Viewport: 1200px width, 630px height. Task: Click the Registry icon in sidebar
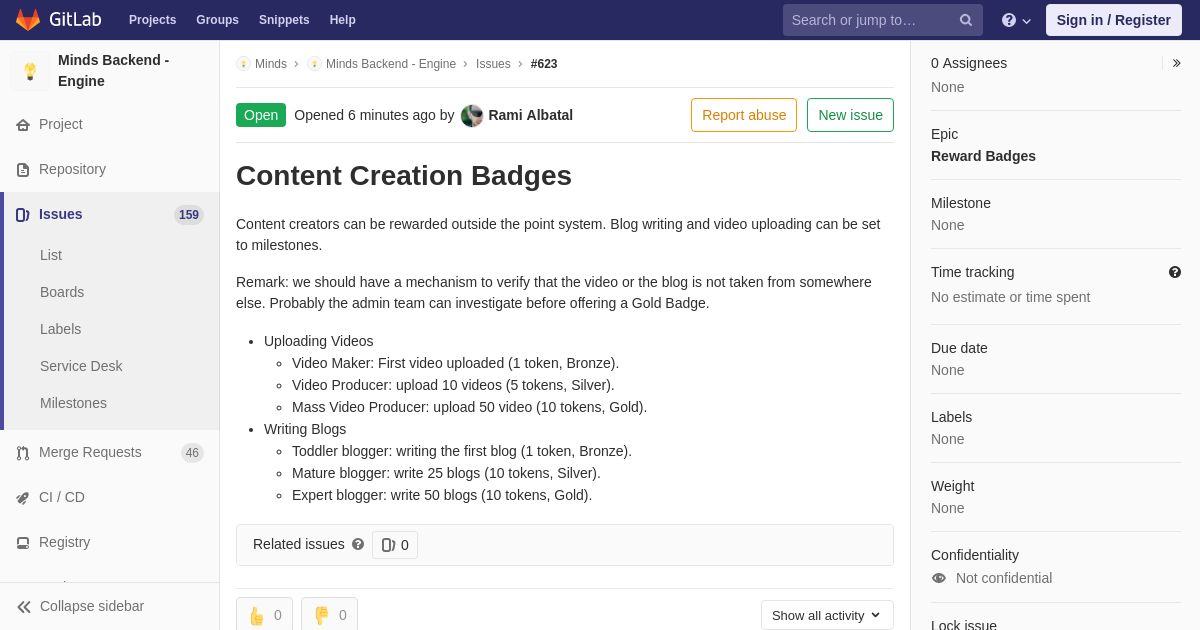tap(23, 543)
